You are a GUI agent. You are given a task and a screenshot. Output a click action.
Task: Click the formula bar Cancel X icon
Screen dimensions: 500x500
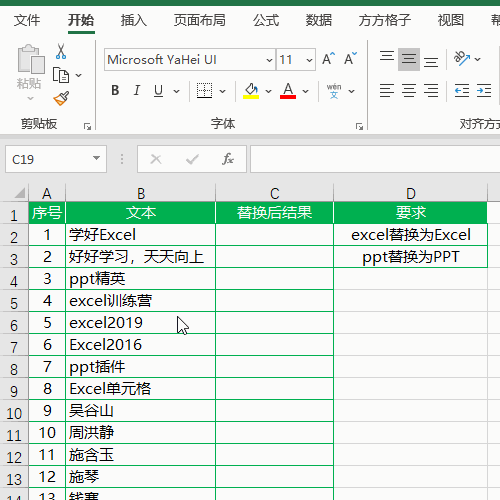pos(156,159)
